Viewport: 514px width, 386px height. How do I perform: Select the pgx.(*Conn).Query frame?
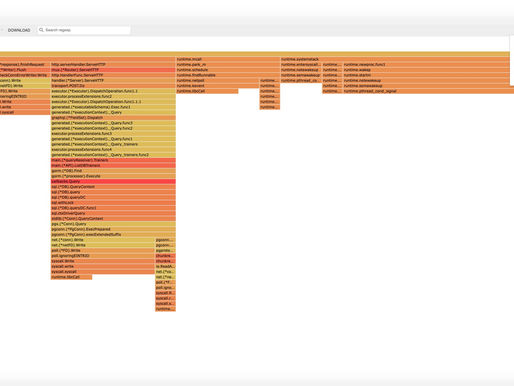tap(113, 224)
